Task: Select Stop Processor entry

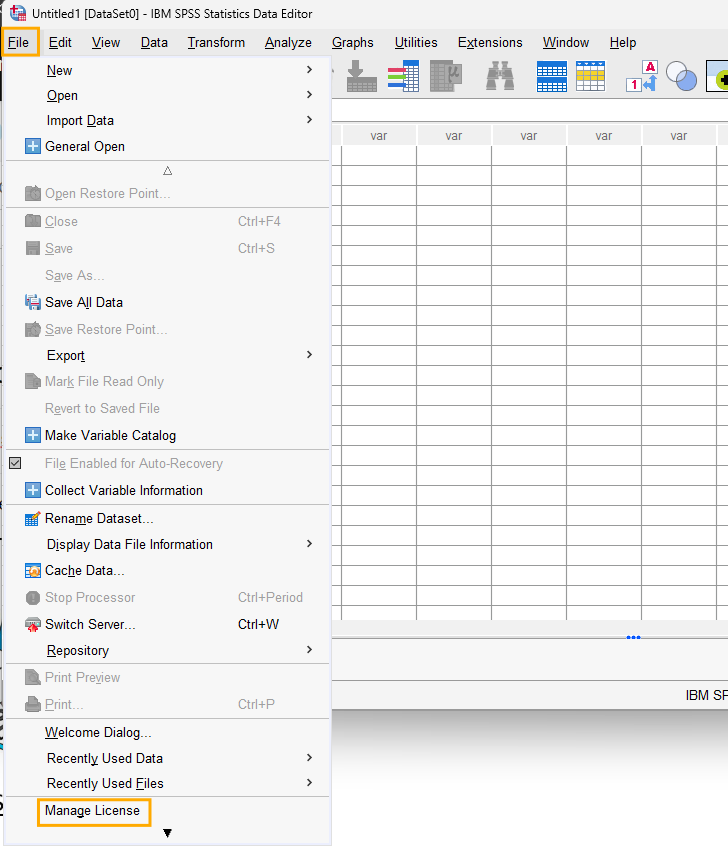Action: click(168, 597)
